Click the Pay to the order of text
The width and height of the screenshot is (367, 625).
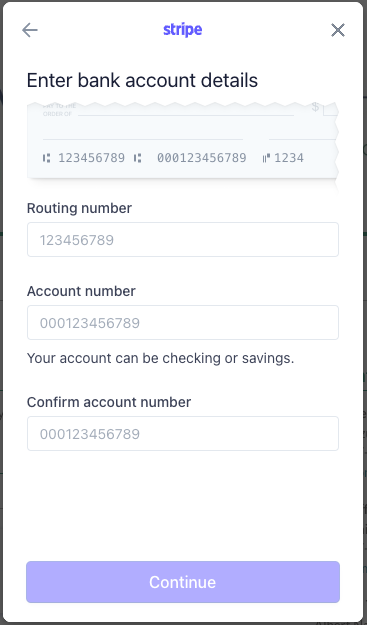pyautogui.click(x=59, y=110)
